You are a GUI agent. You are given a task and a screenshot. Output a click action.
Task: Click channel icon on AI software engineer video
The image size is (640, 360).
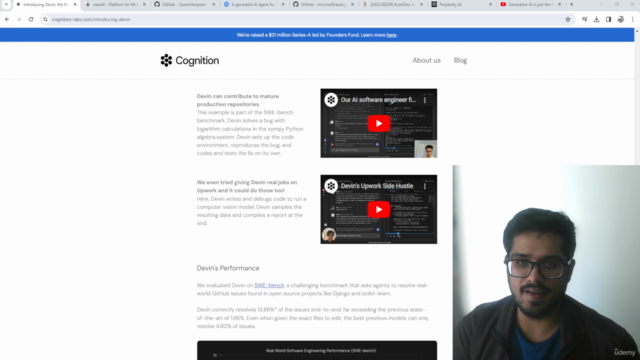tap(331, 100)
